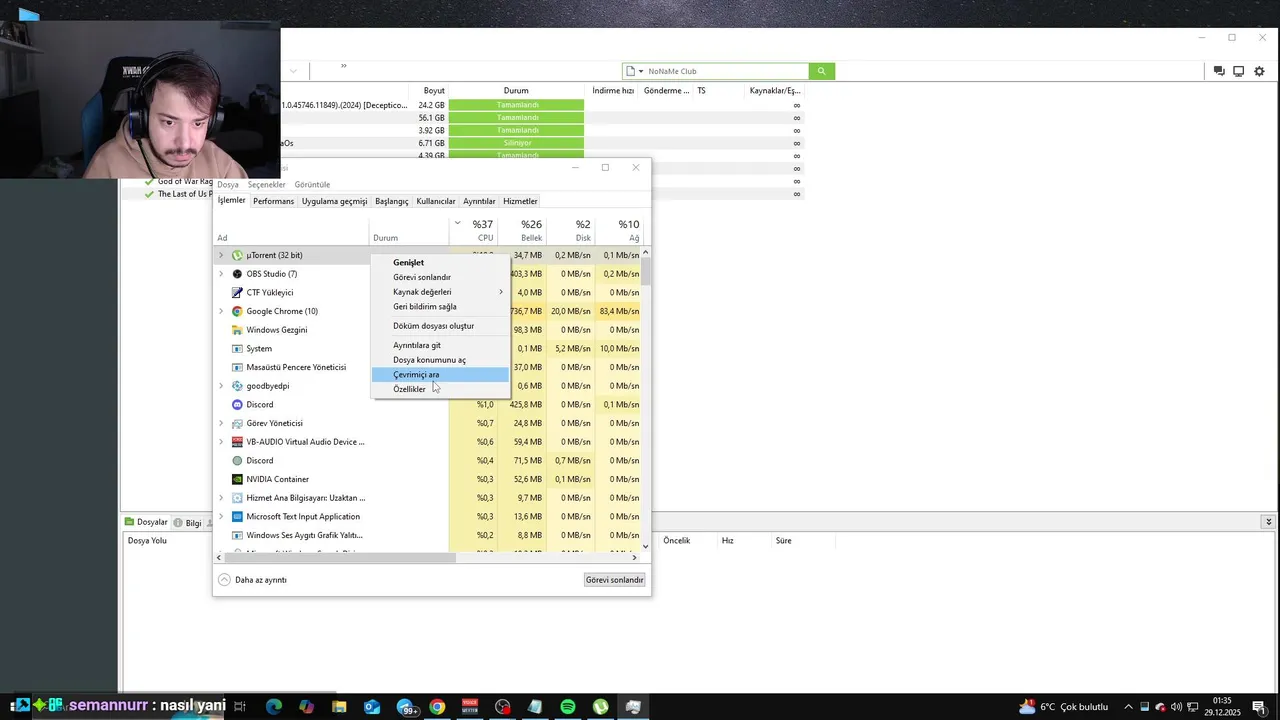
Task: Click the taskbar clock showing 01:35
Action: click(1225, 707)
